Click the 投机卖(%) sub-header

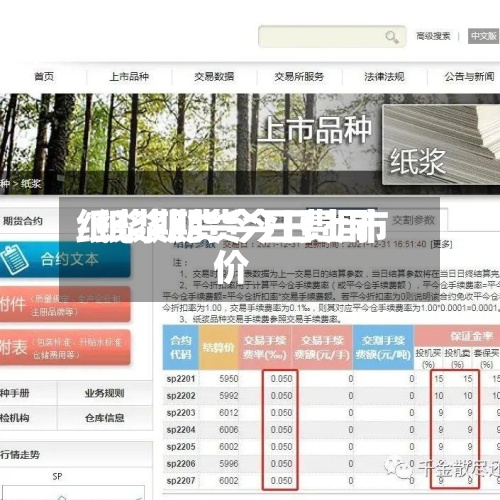point(457,358)
